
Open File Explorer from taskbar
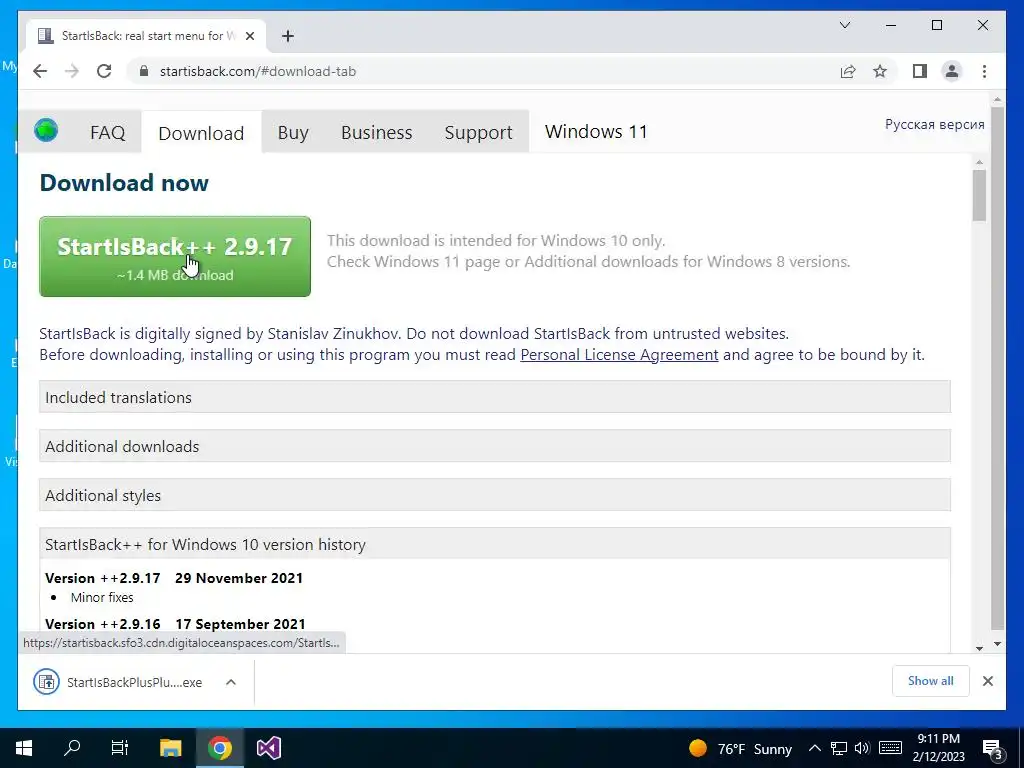170,748
